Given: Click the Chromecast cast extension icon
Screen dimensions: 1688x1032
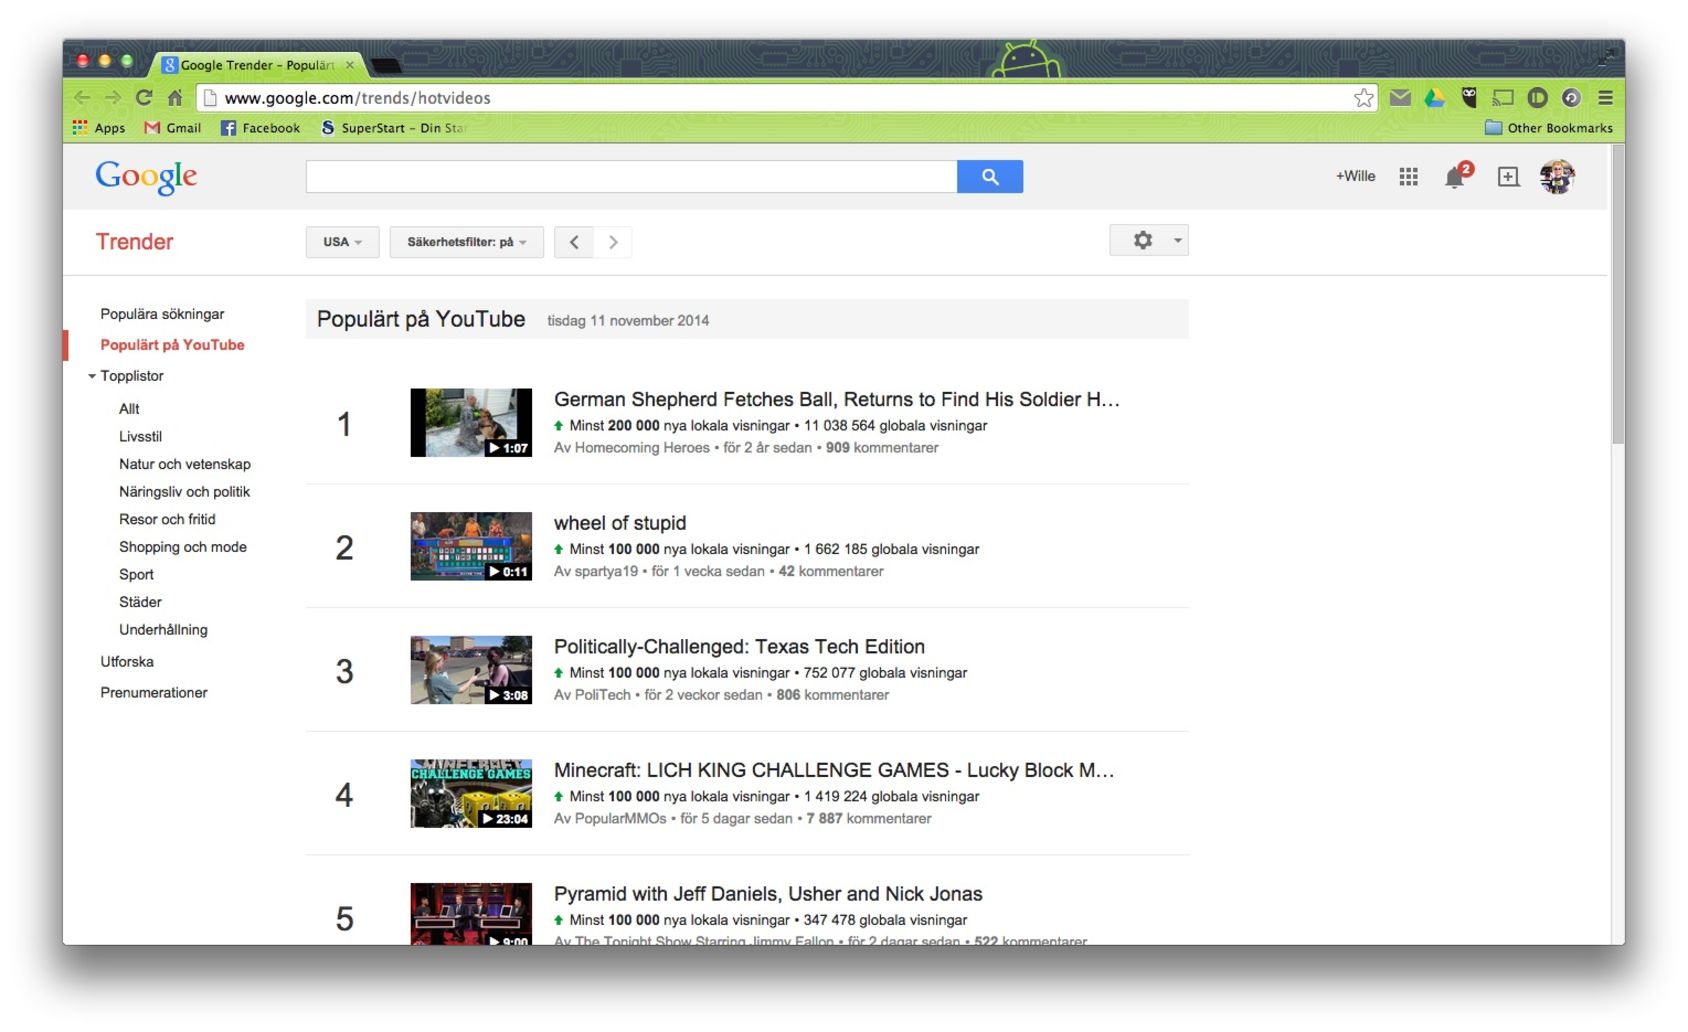Looking at the screenshot, I should tap(1503, 98).
